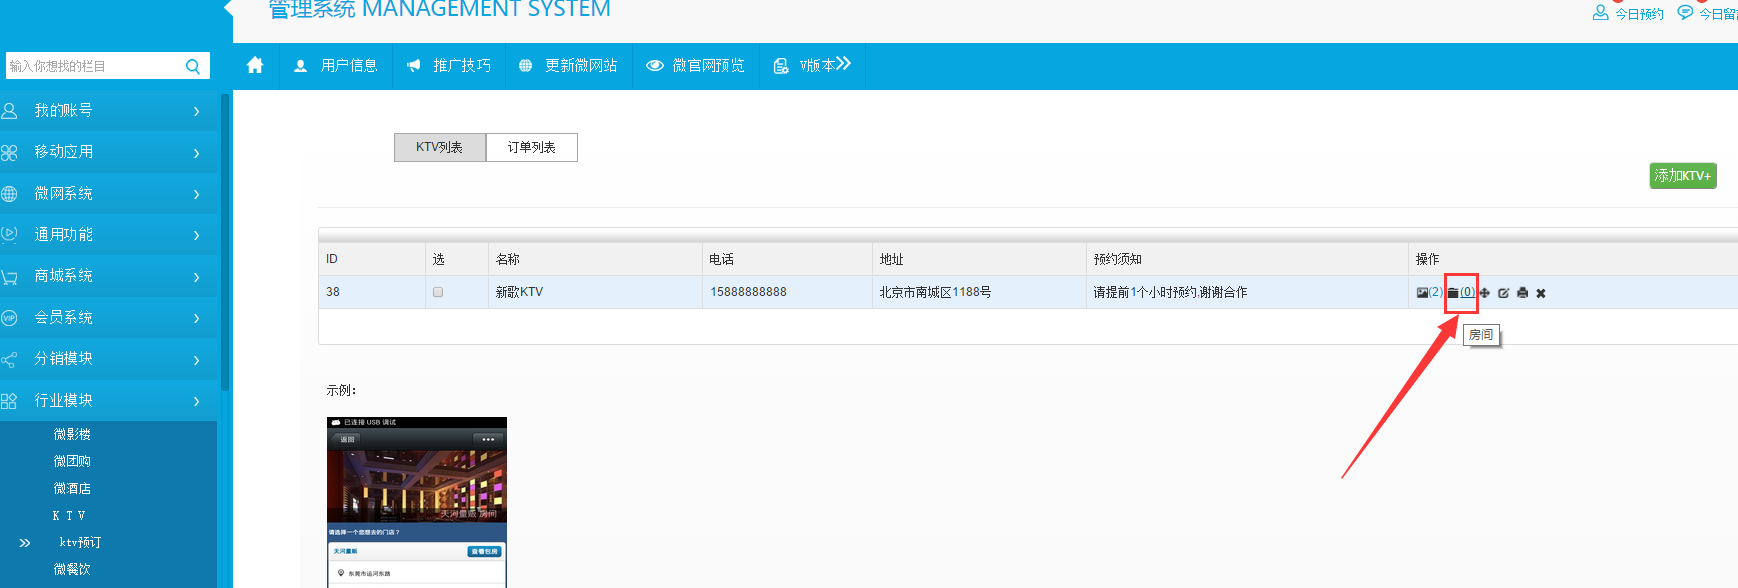The image size is (1738, 588).
Task: Open the 微酒店 submenu item
Action: [72, 488]
